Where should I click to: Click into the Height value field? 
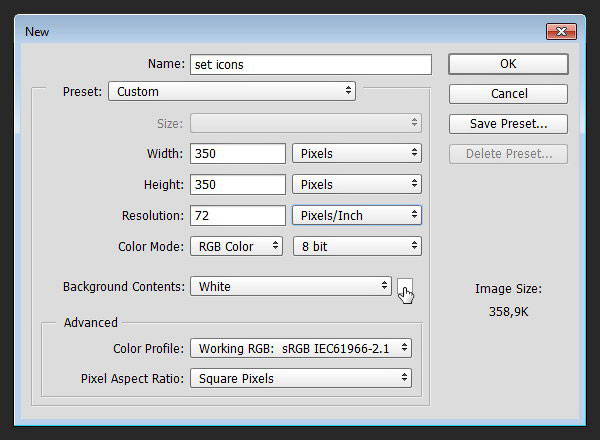tap(238, 184)
